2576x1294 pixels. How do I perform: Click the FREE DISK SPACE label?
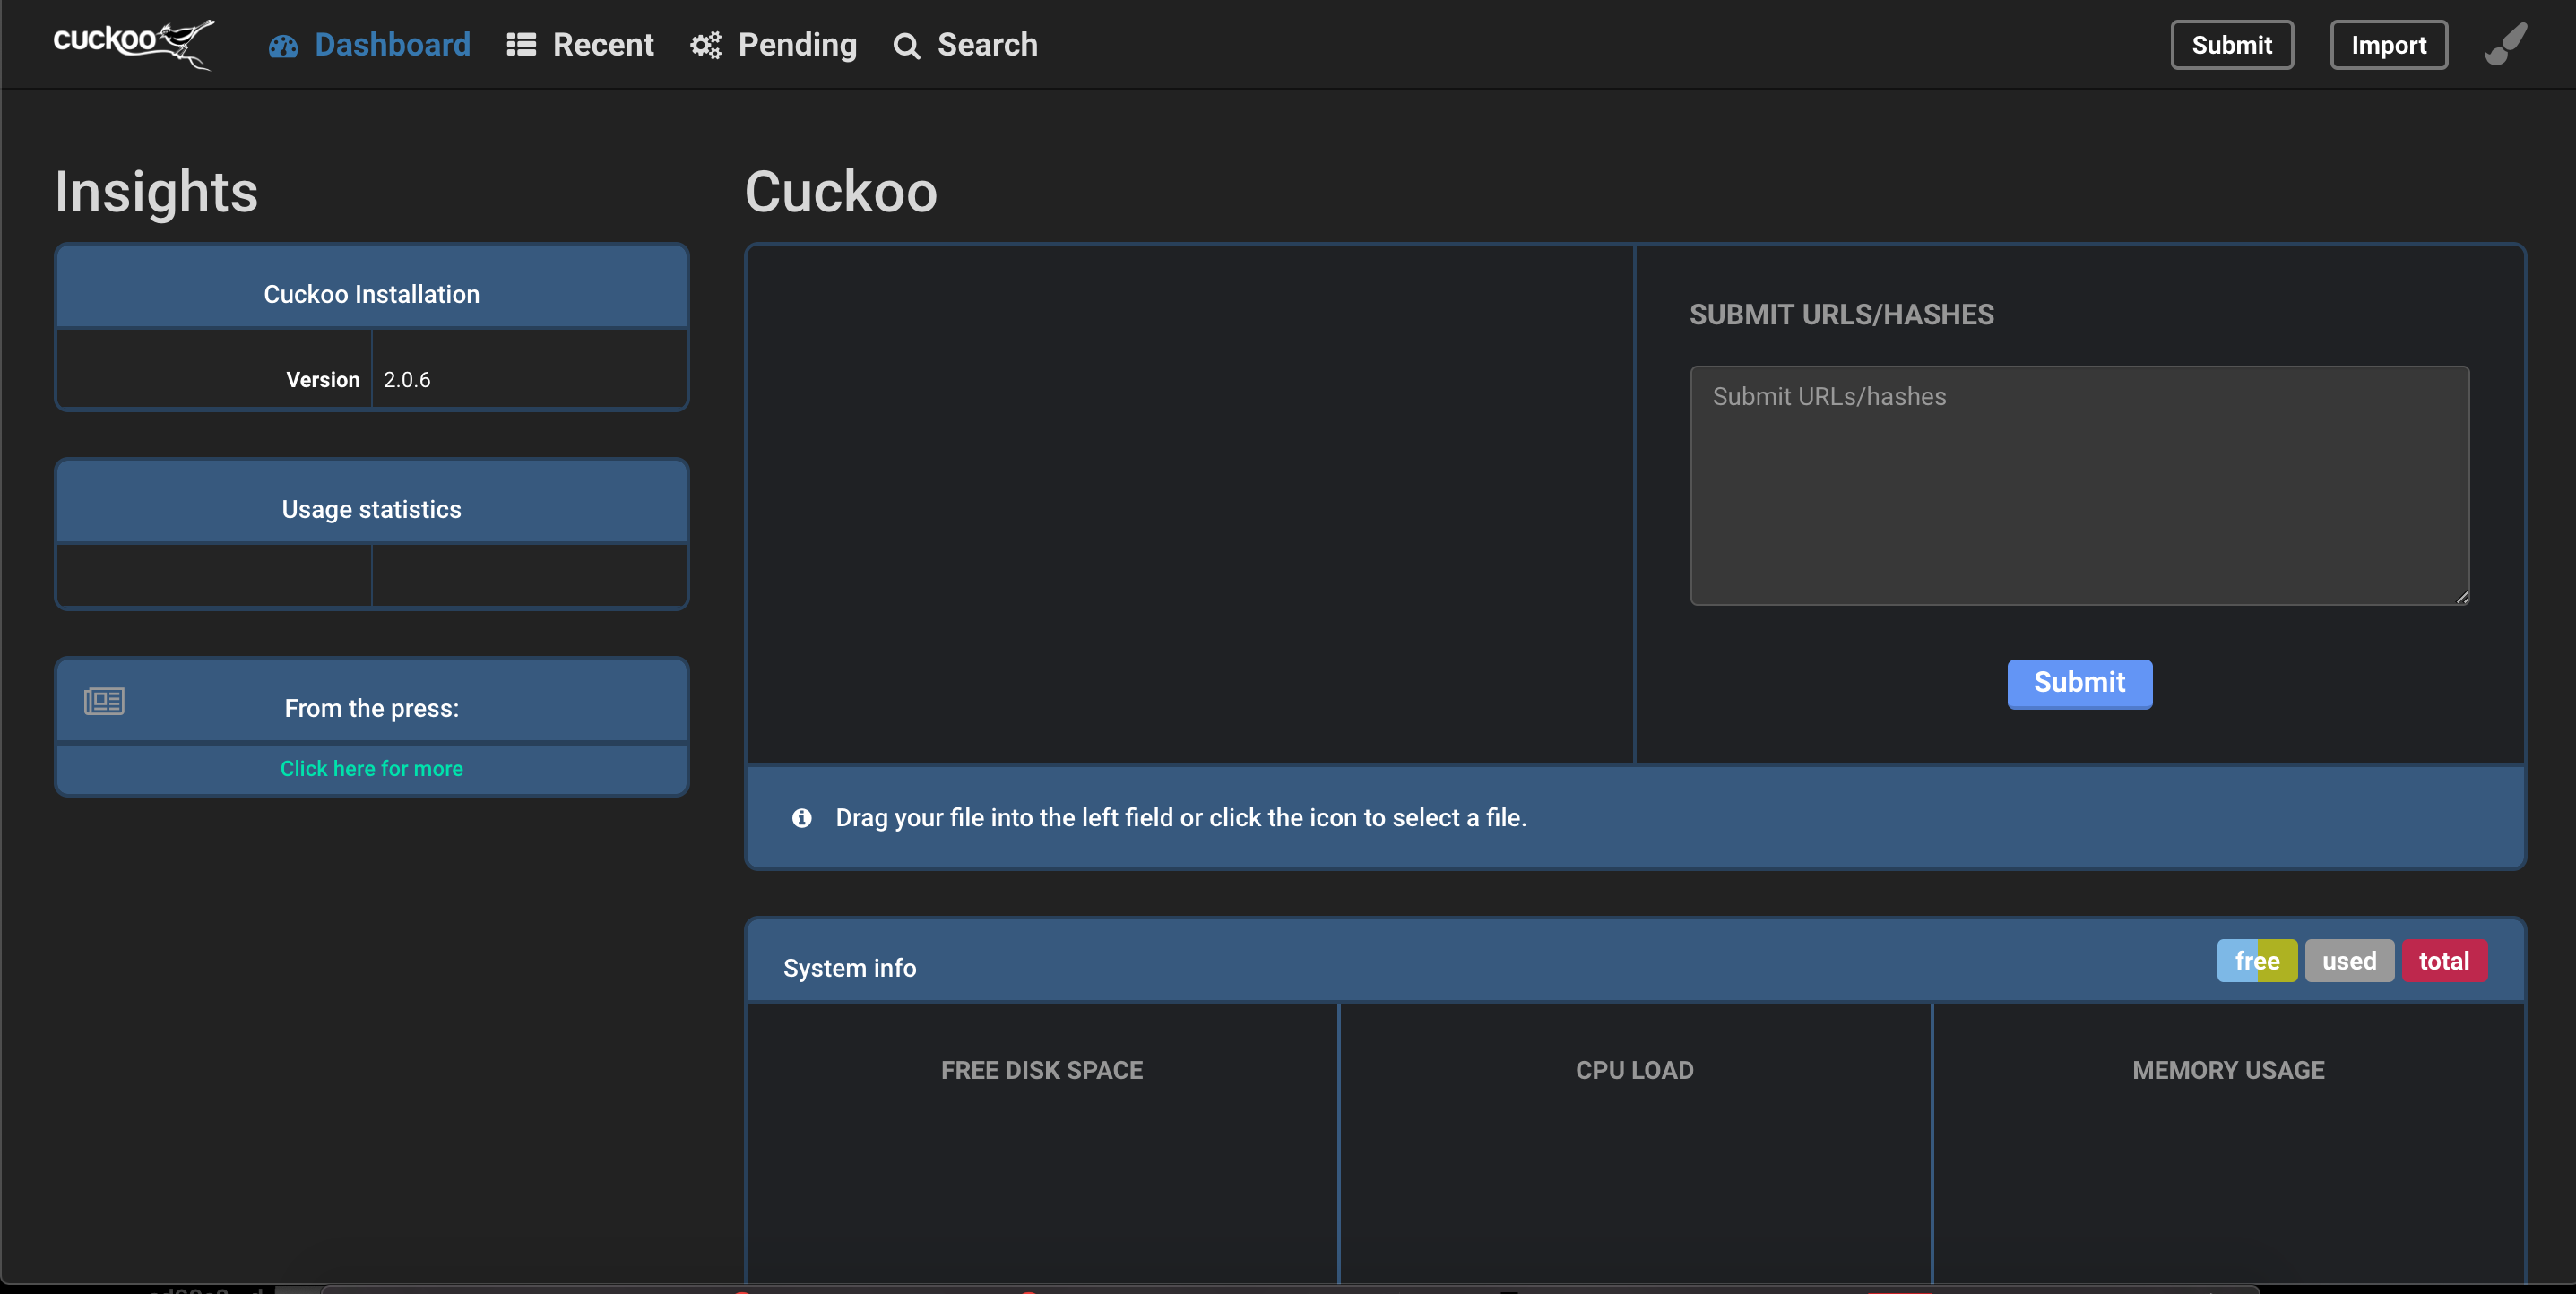tap(1041, 1070)
